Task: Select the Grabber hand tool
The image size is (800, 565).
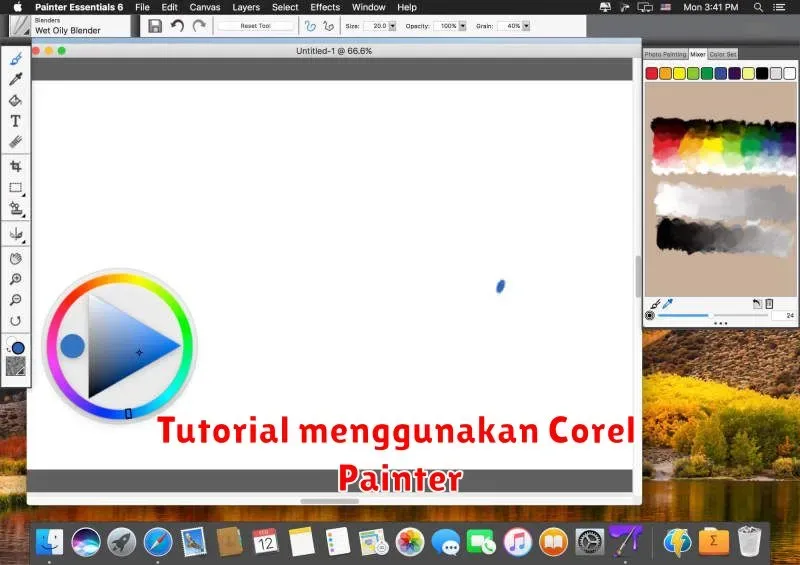Action: 16,258
